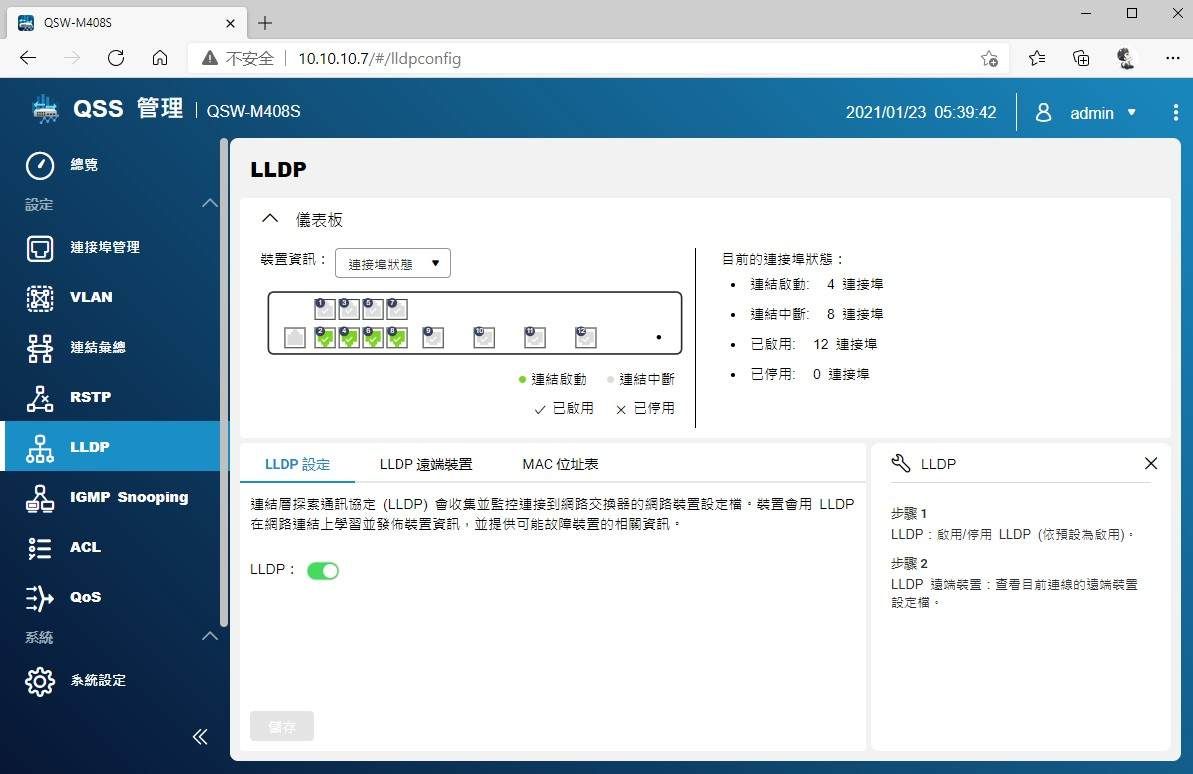Close the LLDP help panel
This screenshot has width=1193, height=774.
point(1150,463)
